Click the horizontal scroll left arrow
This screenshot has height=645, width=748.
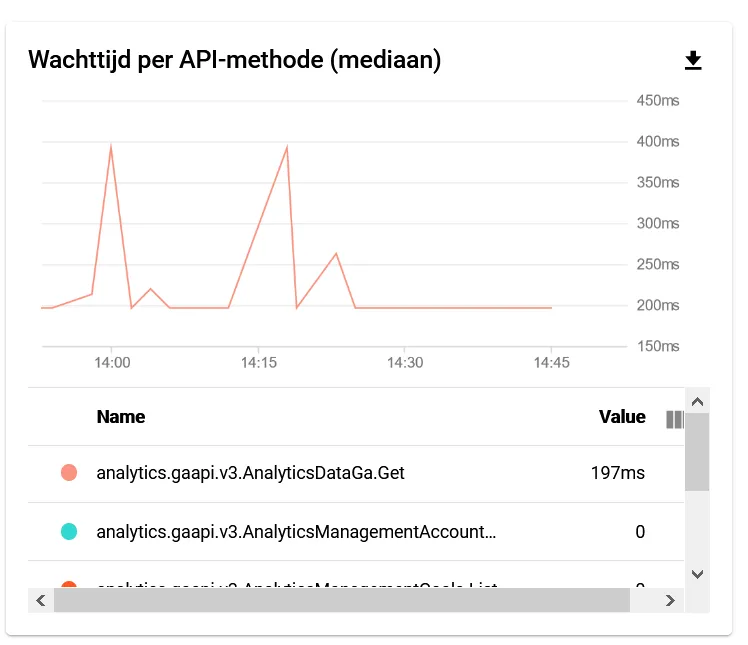coord(41,600)
